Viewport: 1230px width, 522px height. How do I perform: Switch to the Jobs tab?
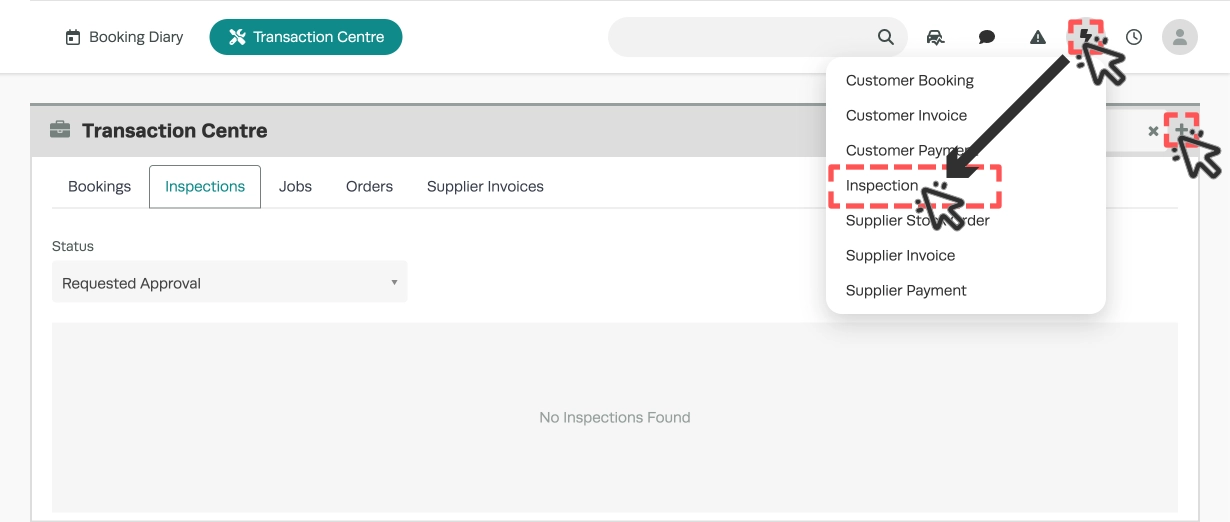(296, 186)
